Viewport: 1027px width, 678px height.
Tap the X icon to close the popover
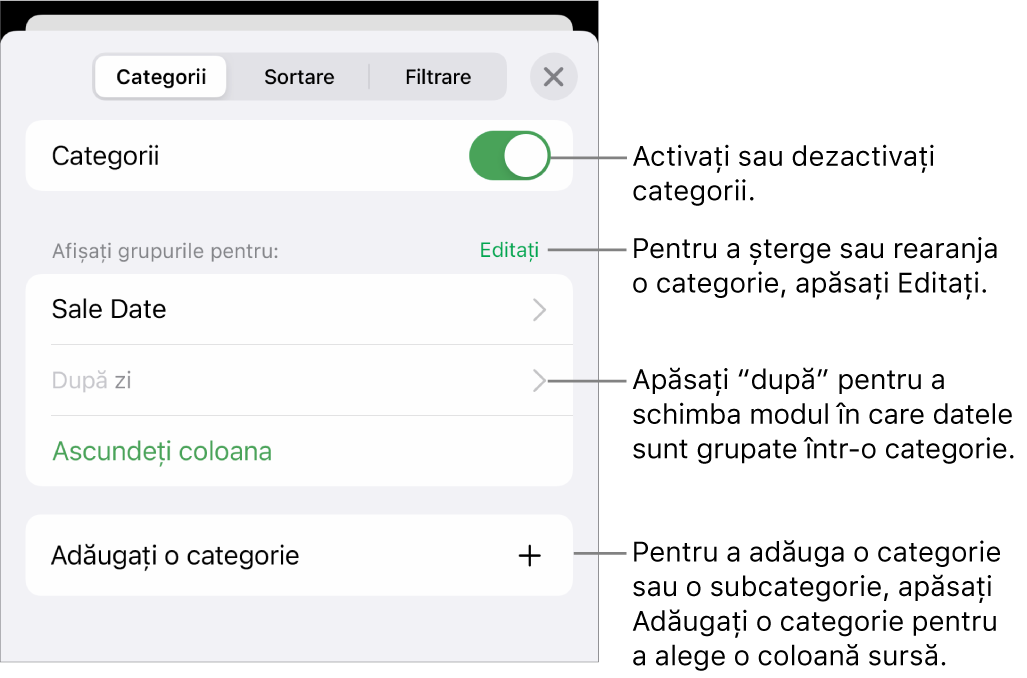[553, 76]
